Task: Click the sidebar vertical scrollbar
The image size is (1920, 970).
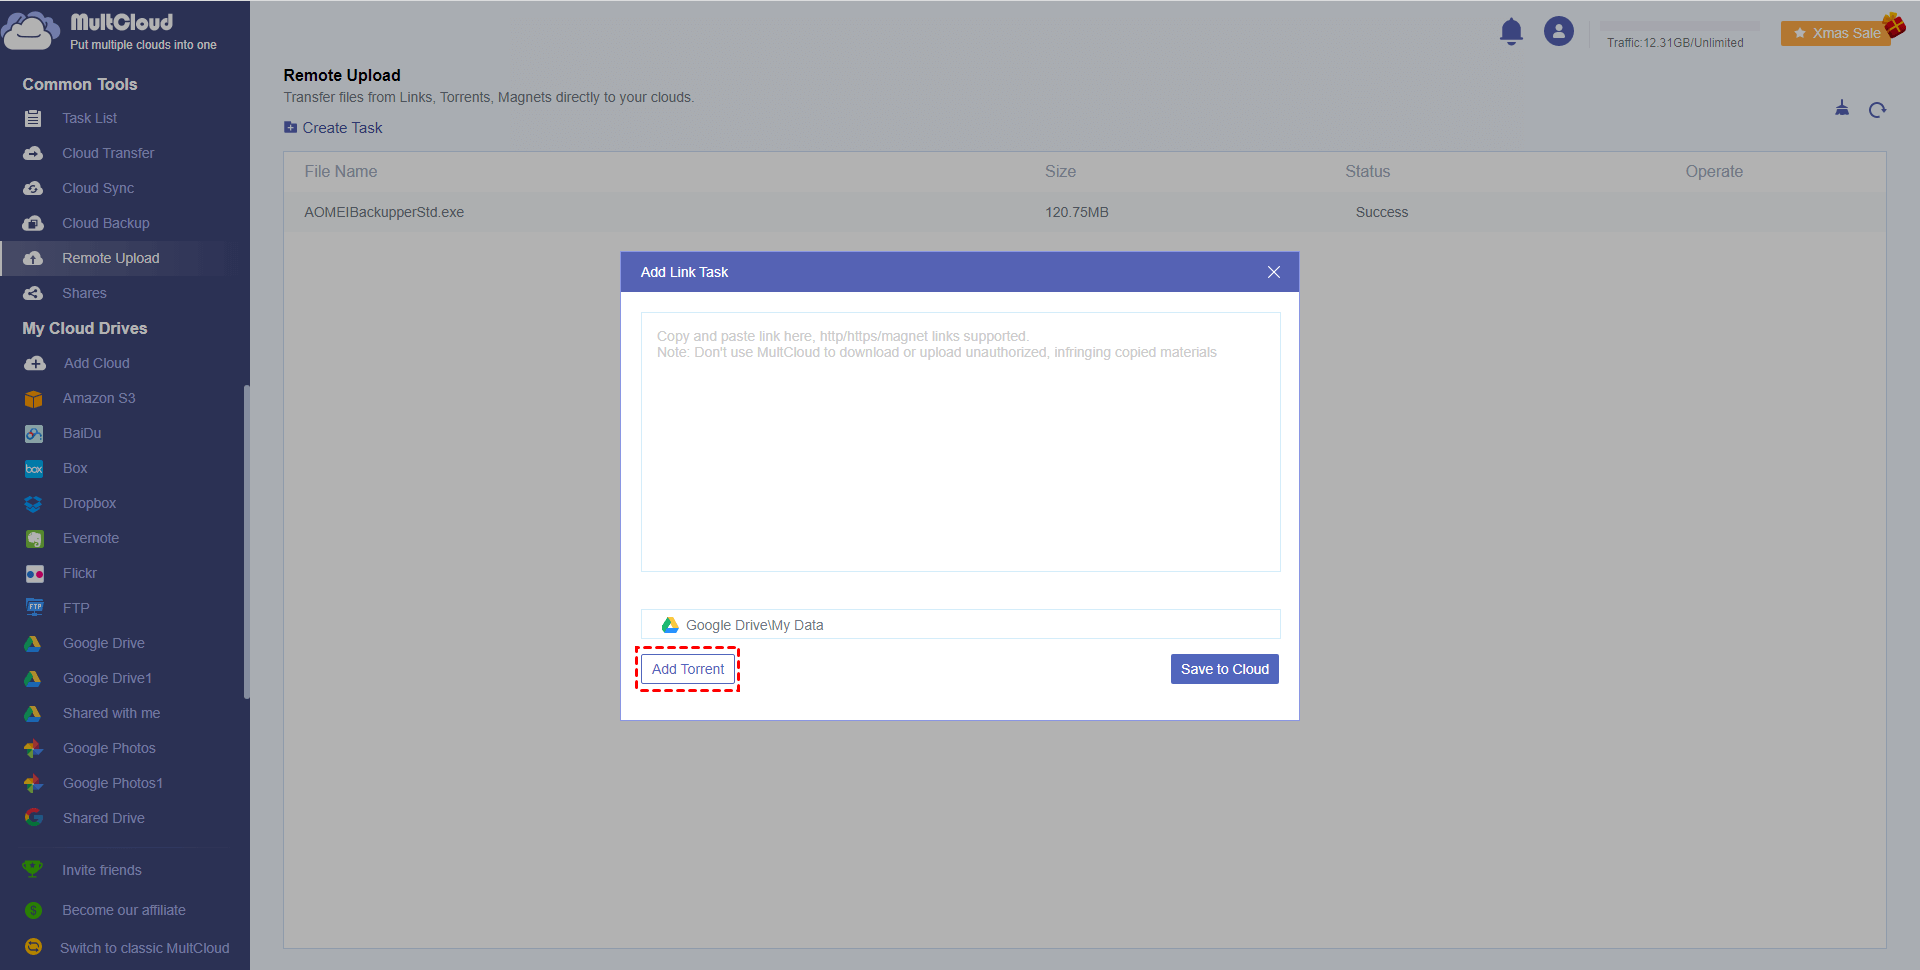Action: point(246,540)
